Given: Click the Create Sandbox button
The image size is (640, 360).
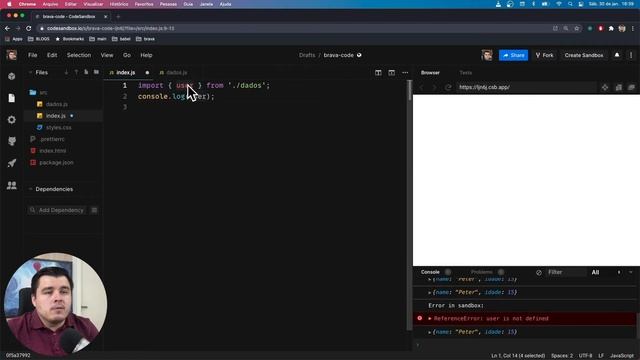Looking at the screenshot, I should point(584,55).
